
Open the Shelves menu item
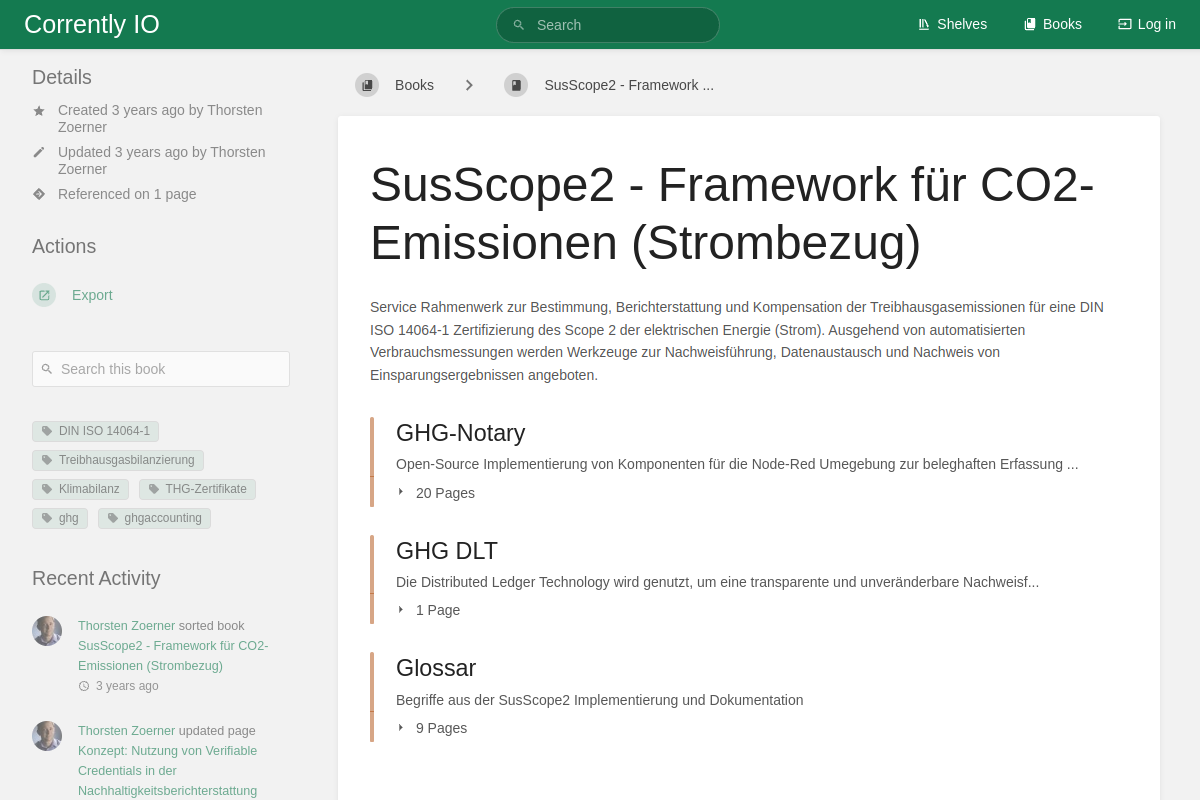[x=952, y=24]
